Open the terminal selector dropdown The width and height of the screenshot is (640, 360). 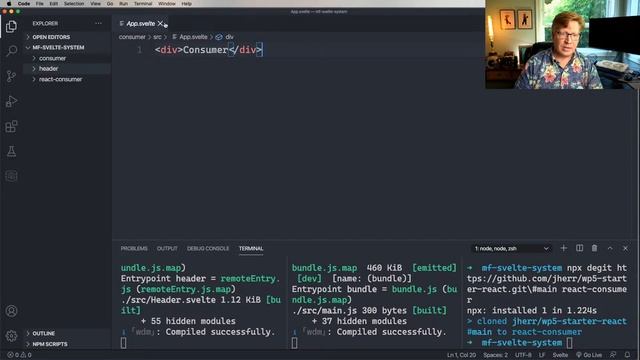tap(511, 249)
